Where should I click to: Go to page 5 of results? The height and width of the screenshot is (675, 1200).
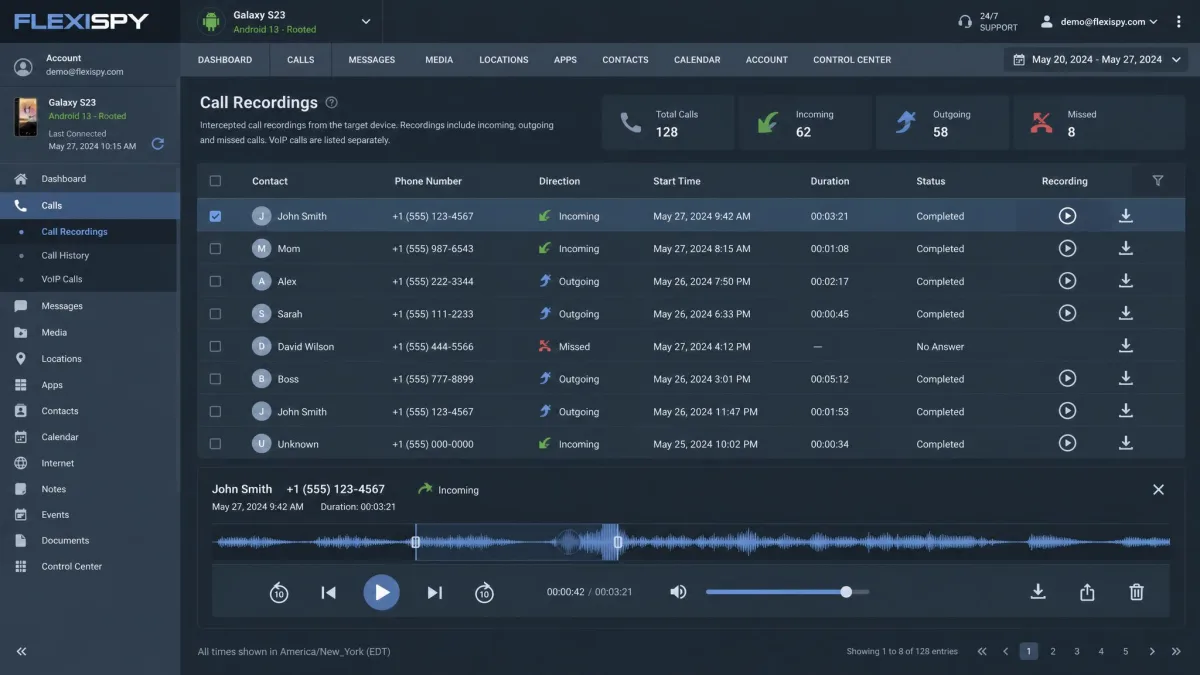(1125, 651)
